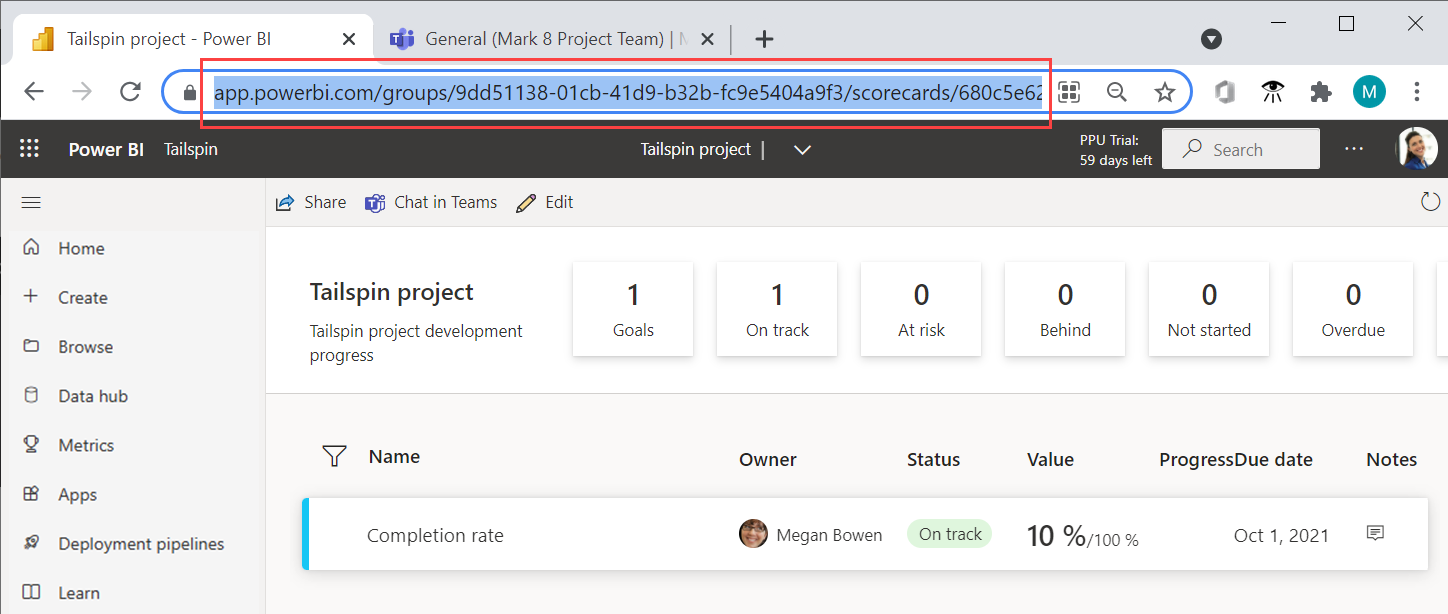Click the Oct 1, 2021 due date

click(1281, 535)
